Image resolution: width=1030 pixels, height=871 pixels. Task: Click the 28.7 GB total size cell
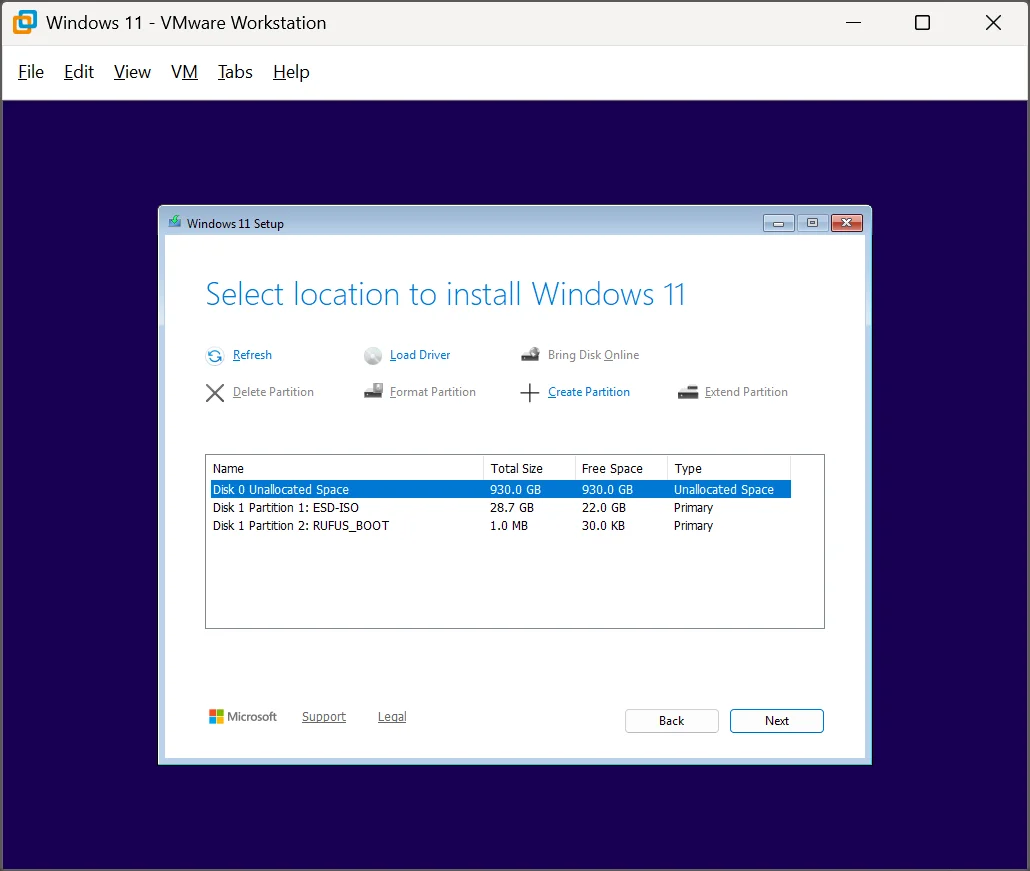tap(512, 508)
